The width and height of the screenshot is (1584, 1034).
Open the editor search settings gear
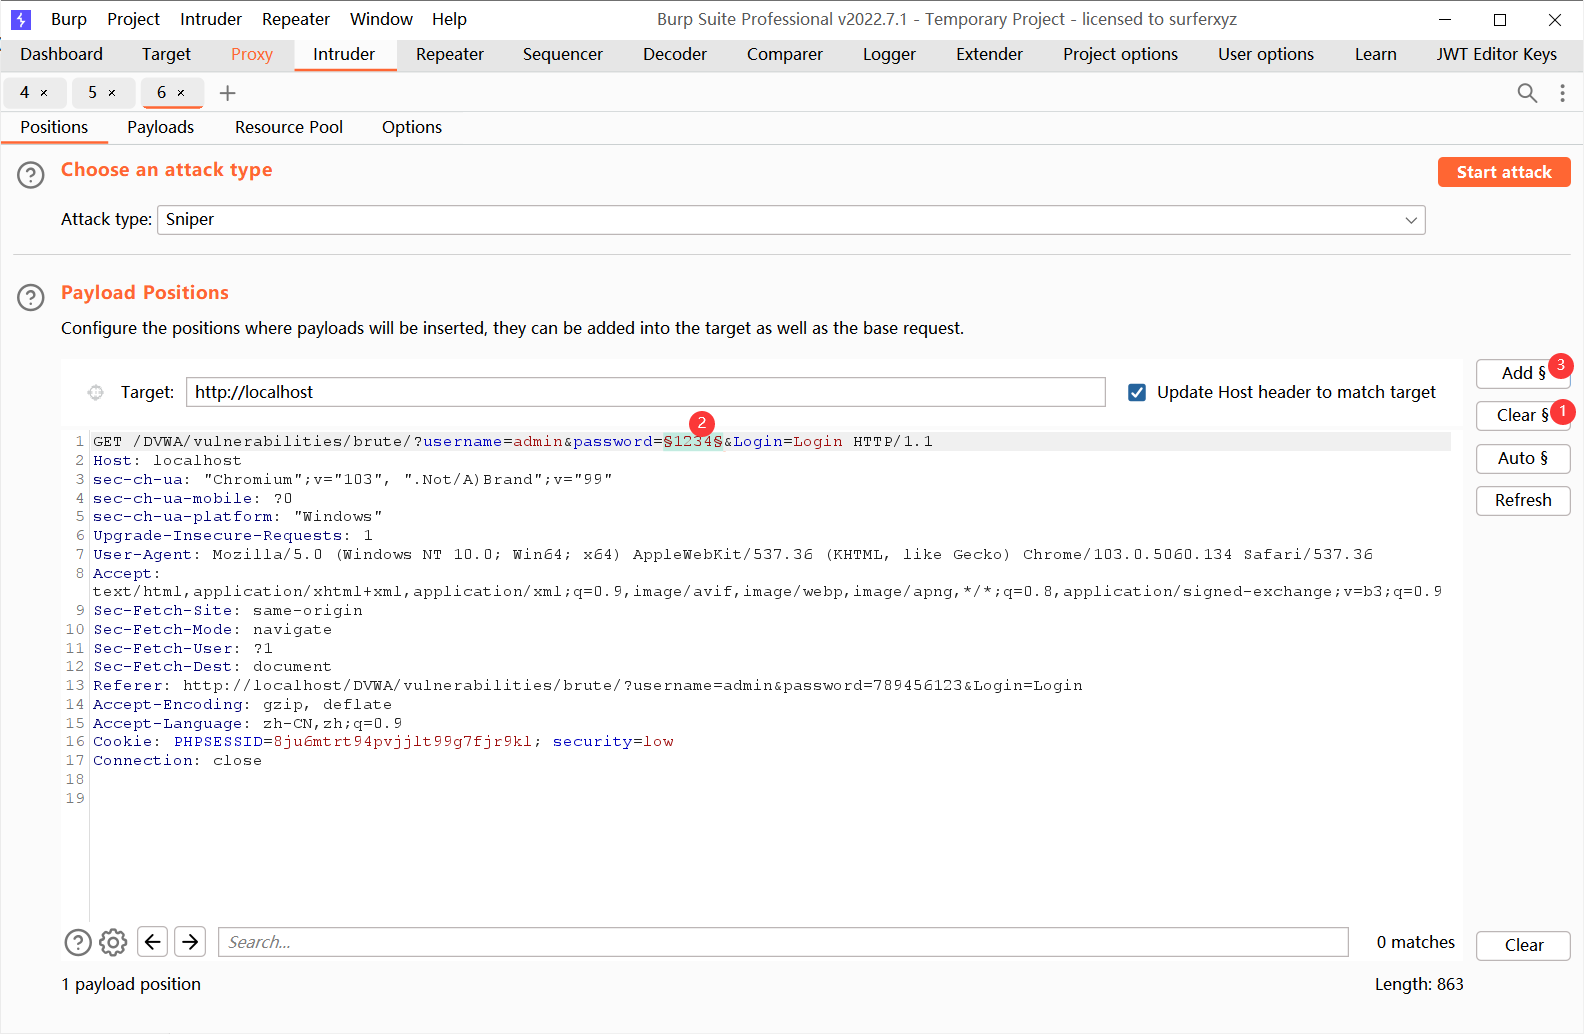[x=113, y=942]
